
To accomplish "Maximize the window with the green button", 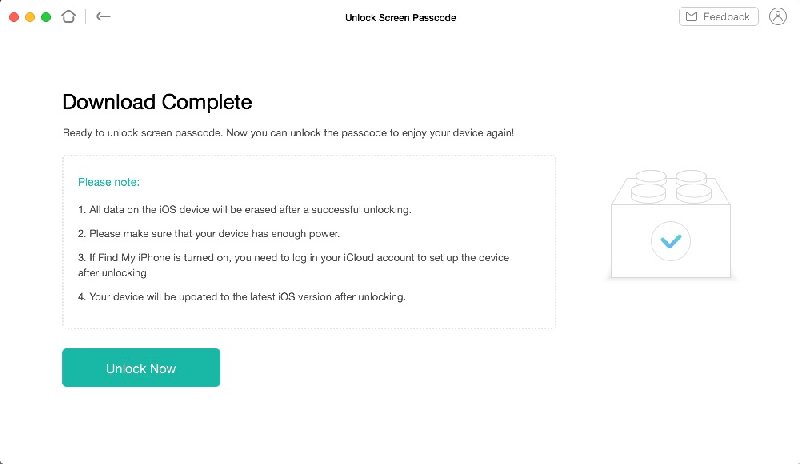I will [x=45, y=17].
